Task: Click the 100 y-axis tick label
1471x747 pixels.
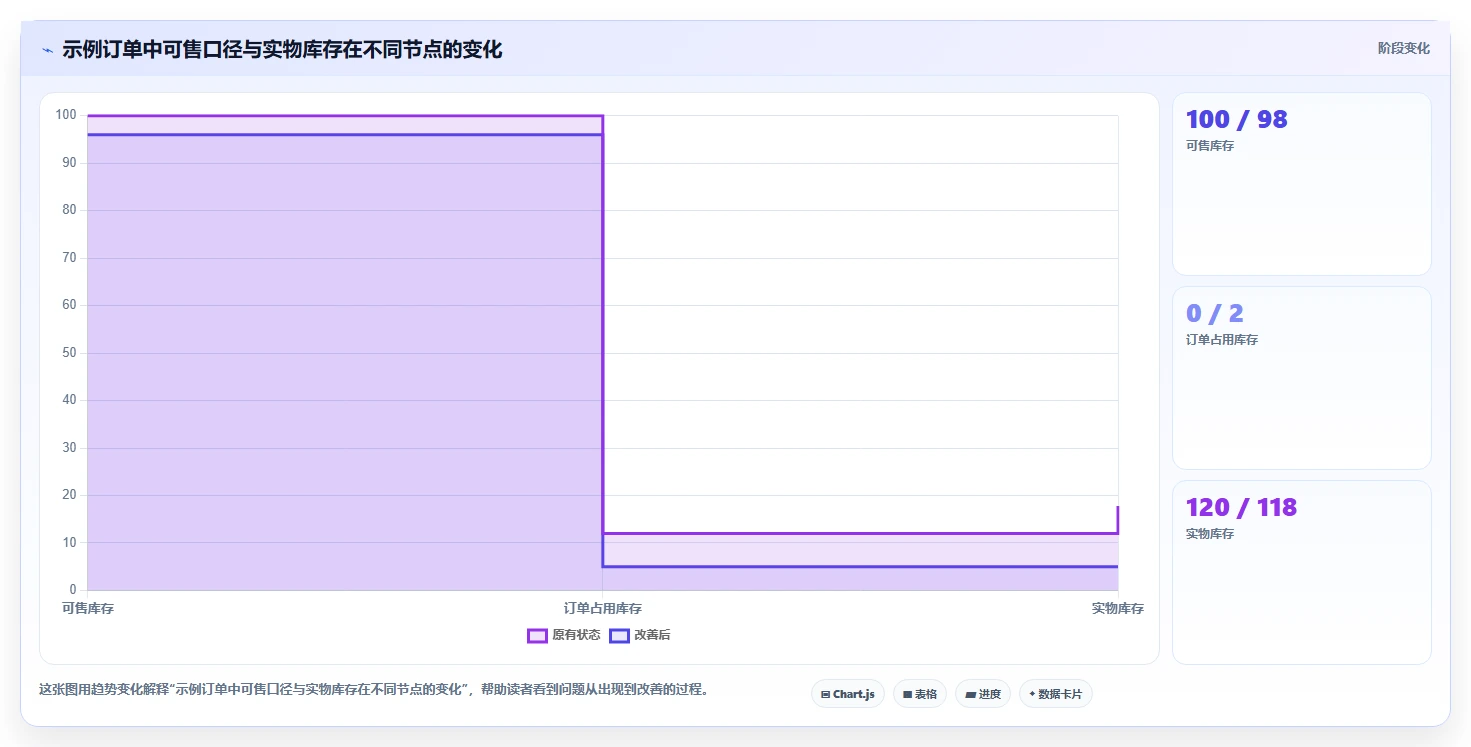Action: tap(66, 115)
